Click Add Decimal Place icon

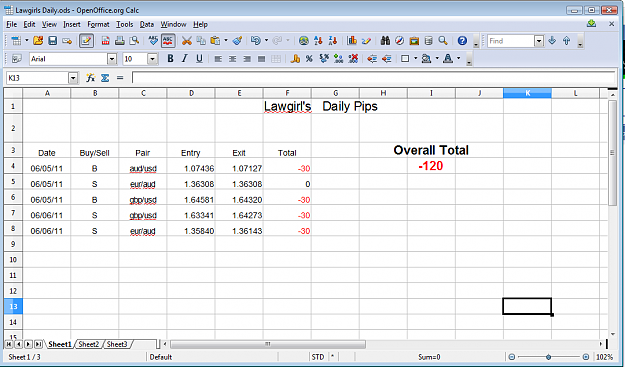pyautogui.click(x=338, y=59)
